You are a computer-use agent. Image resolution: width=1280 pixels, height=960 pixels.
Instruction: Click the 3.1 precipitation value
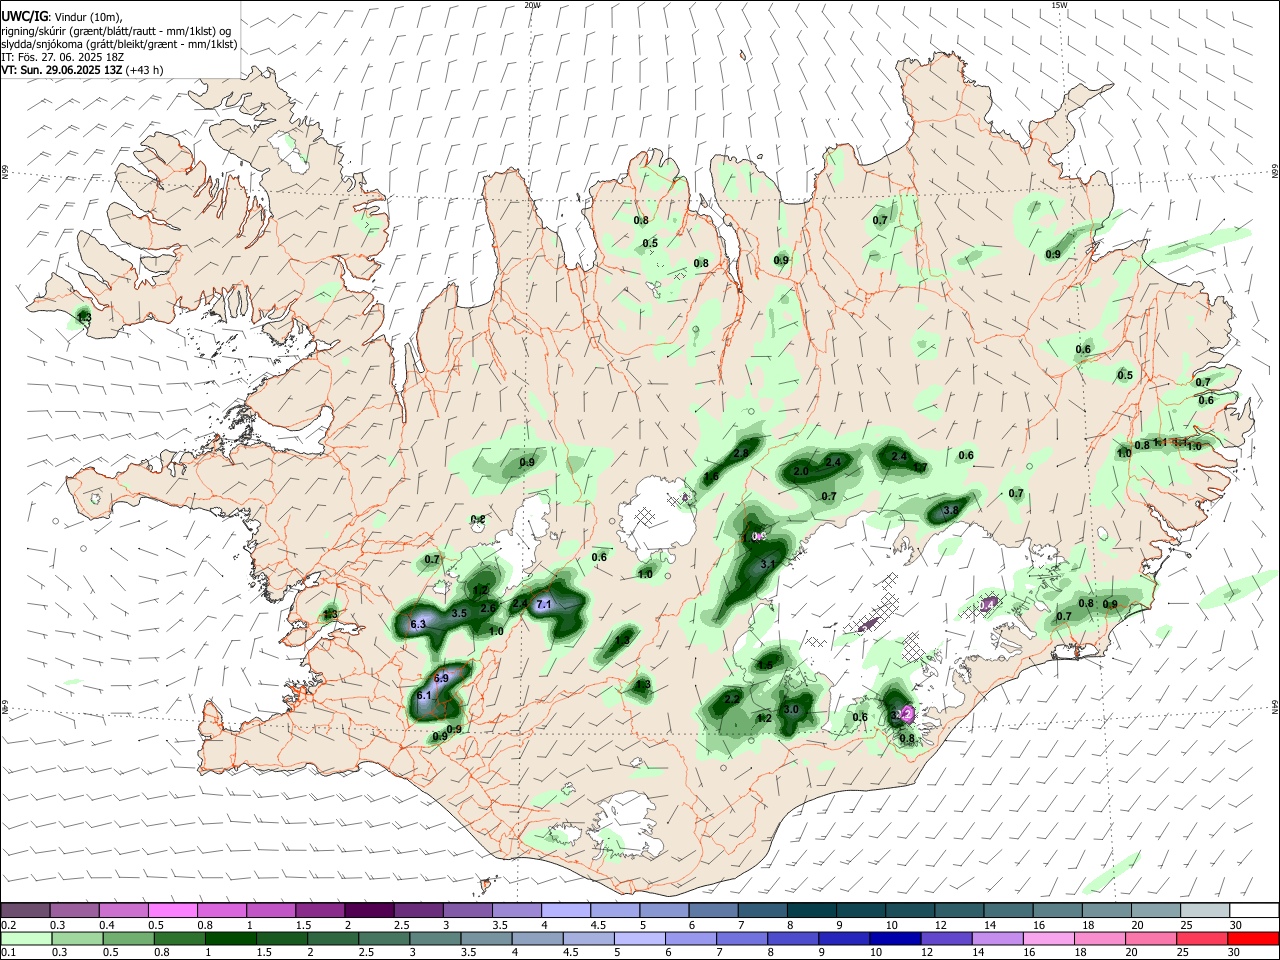coord(768,565)
